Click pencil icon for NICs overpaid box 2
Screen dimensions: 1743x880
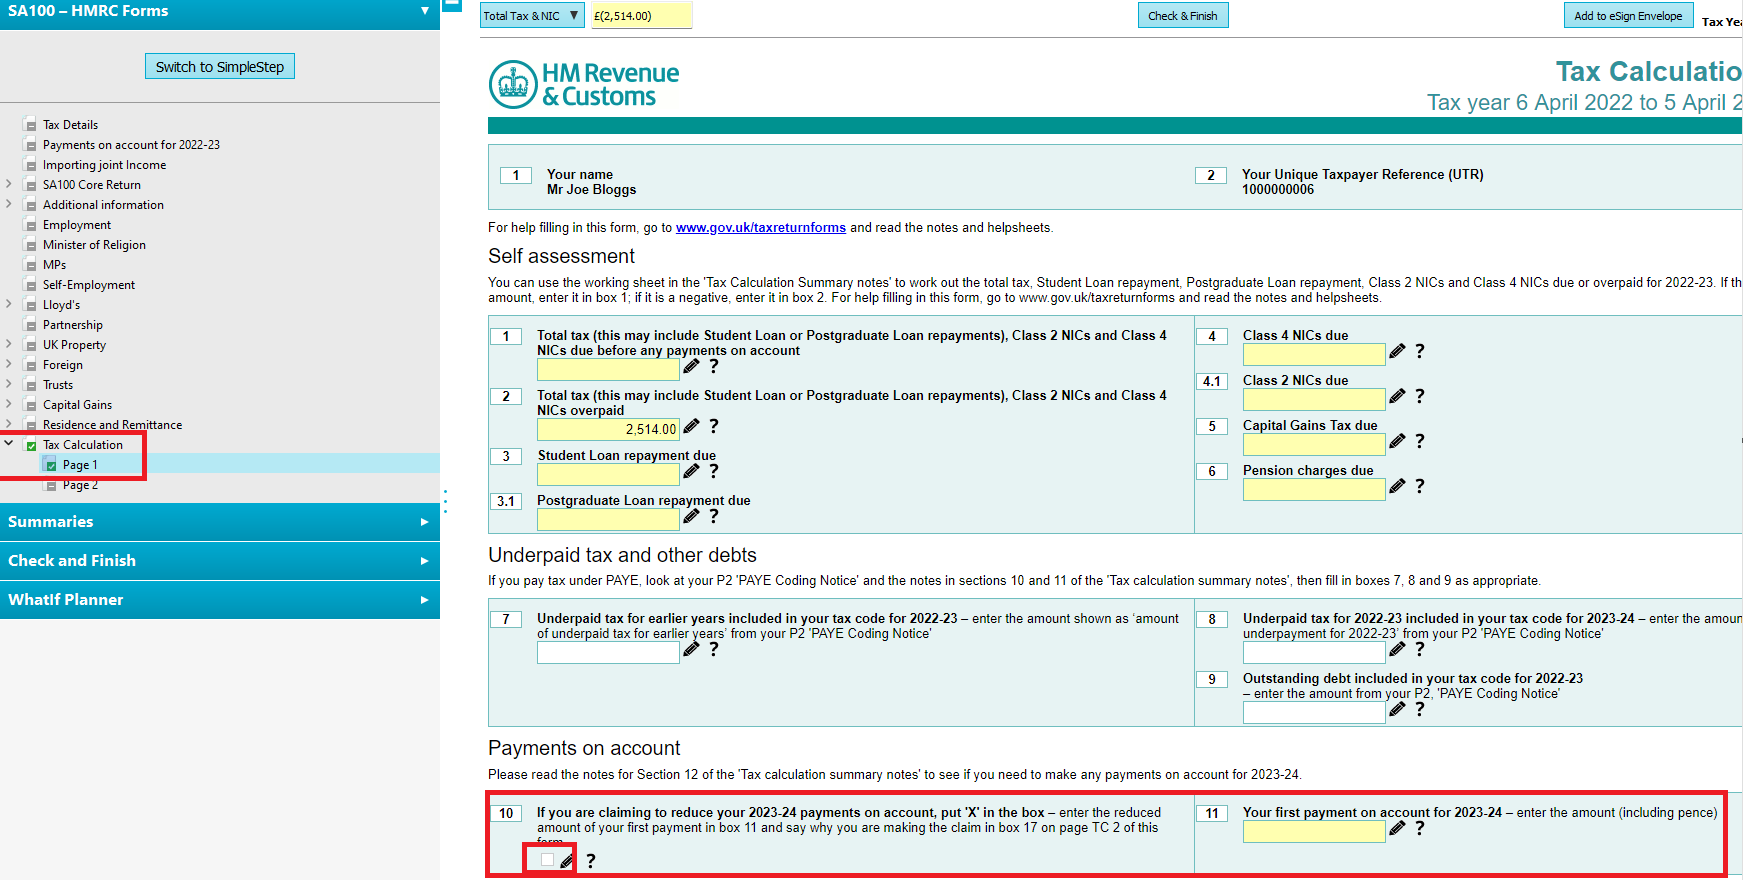tap(691, 426)
